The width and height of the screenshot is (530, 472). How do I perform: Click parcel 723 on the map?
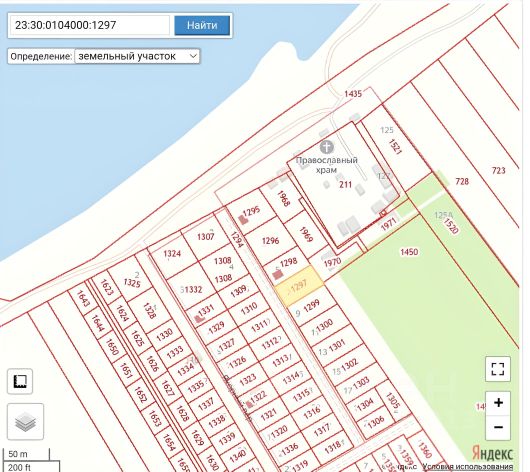coord(499,170)
